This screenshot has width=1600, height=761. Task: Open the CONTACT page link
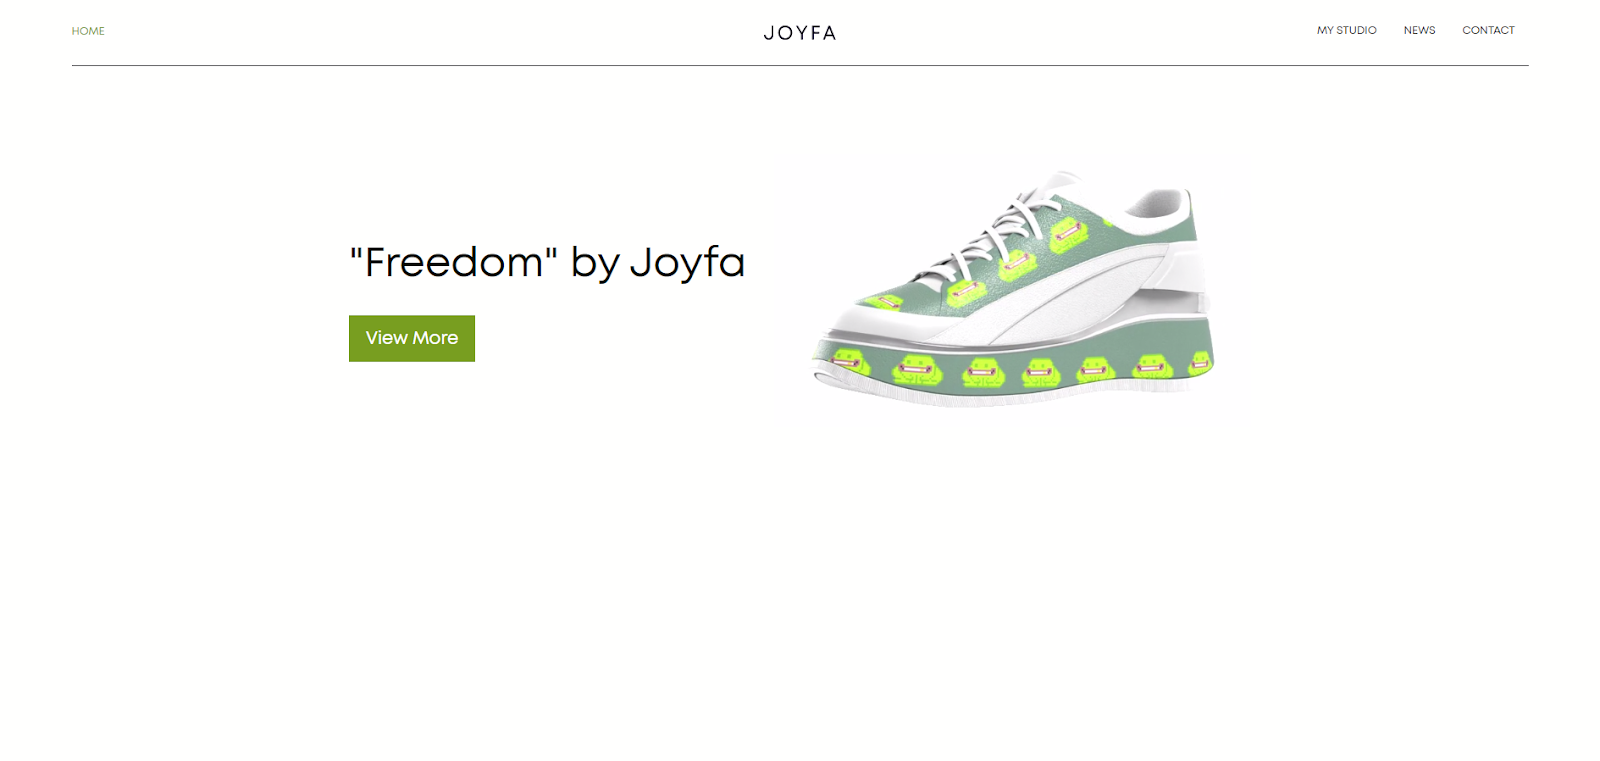point(1488,30)
